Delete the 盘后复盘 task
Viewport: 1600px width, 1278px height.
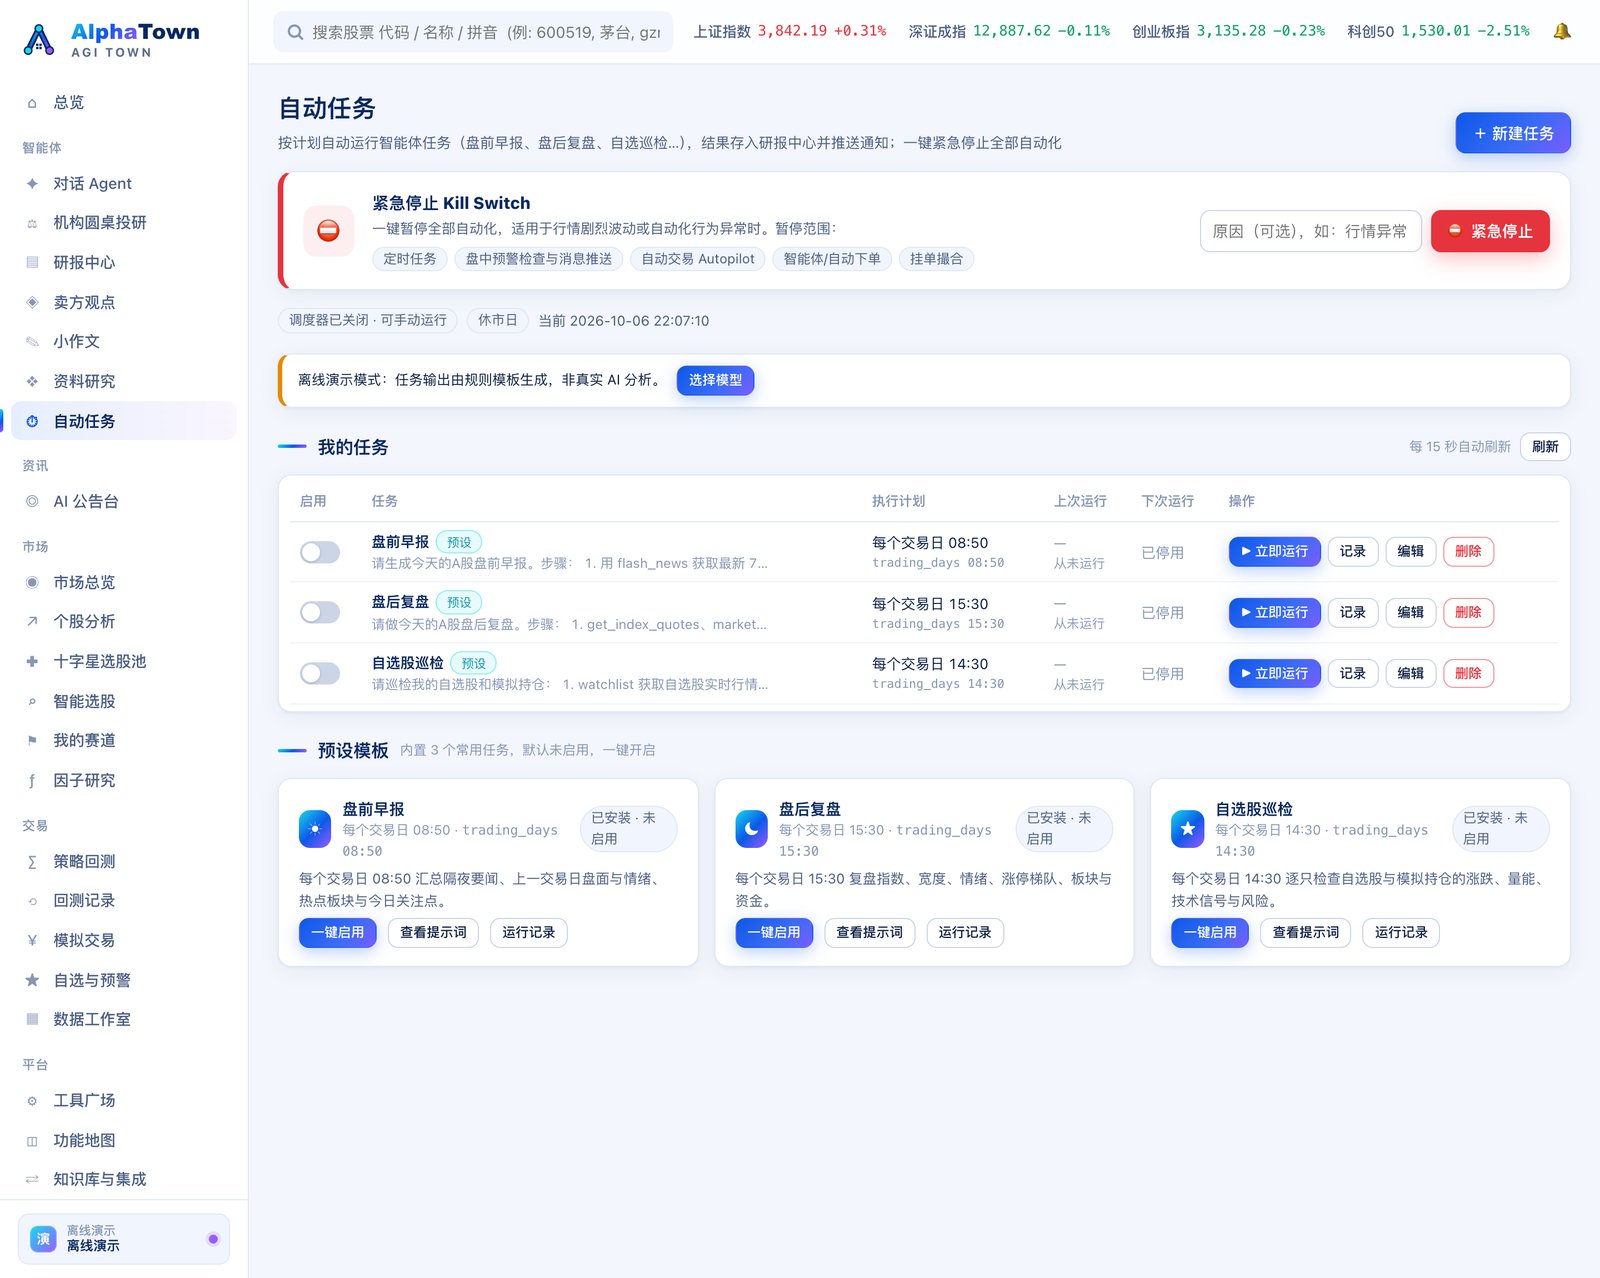click(1468, 612)
